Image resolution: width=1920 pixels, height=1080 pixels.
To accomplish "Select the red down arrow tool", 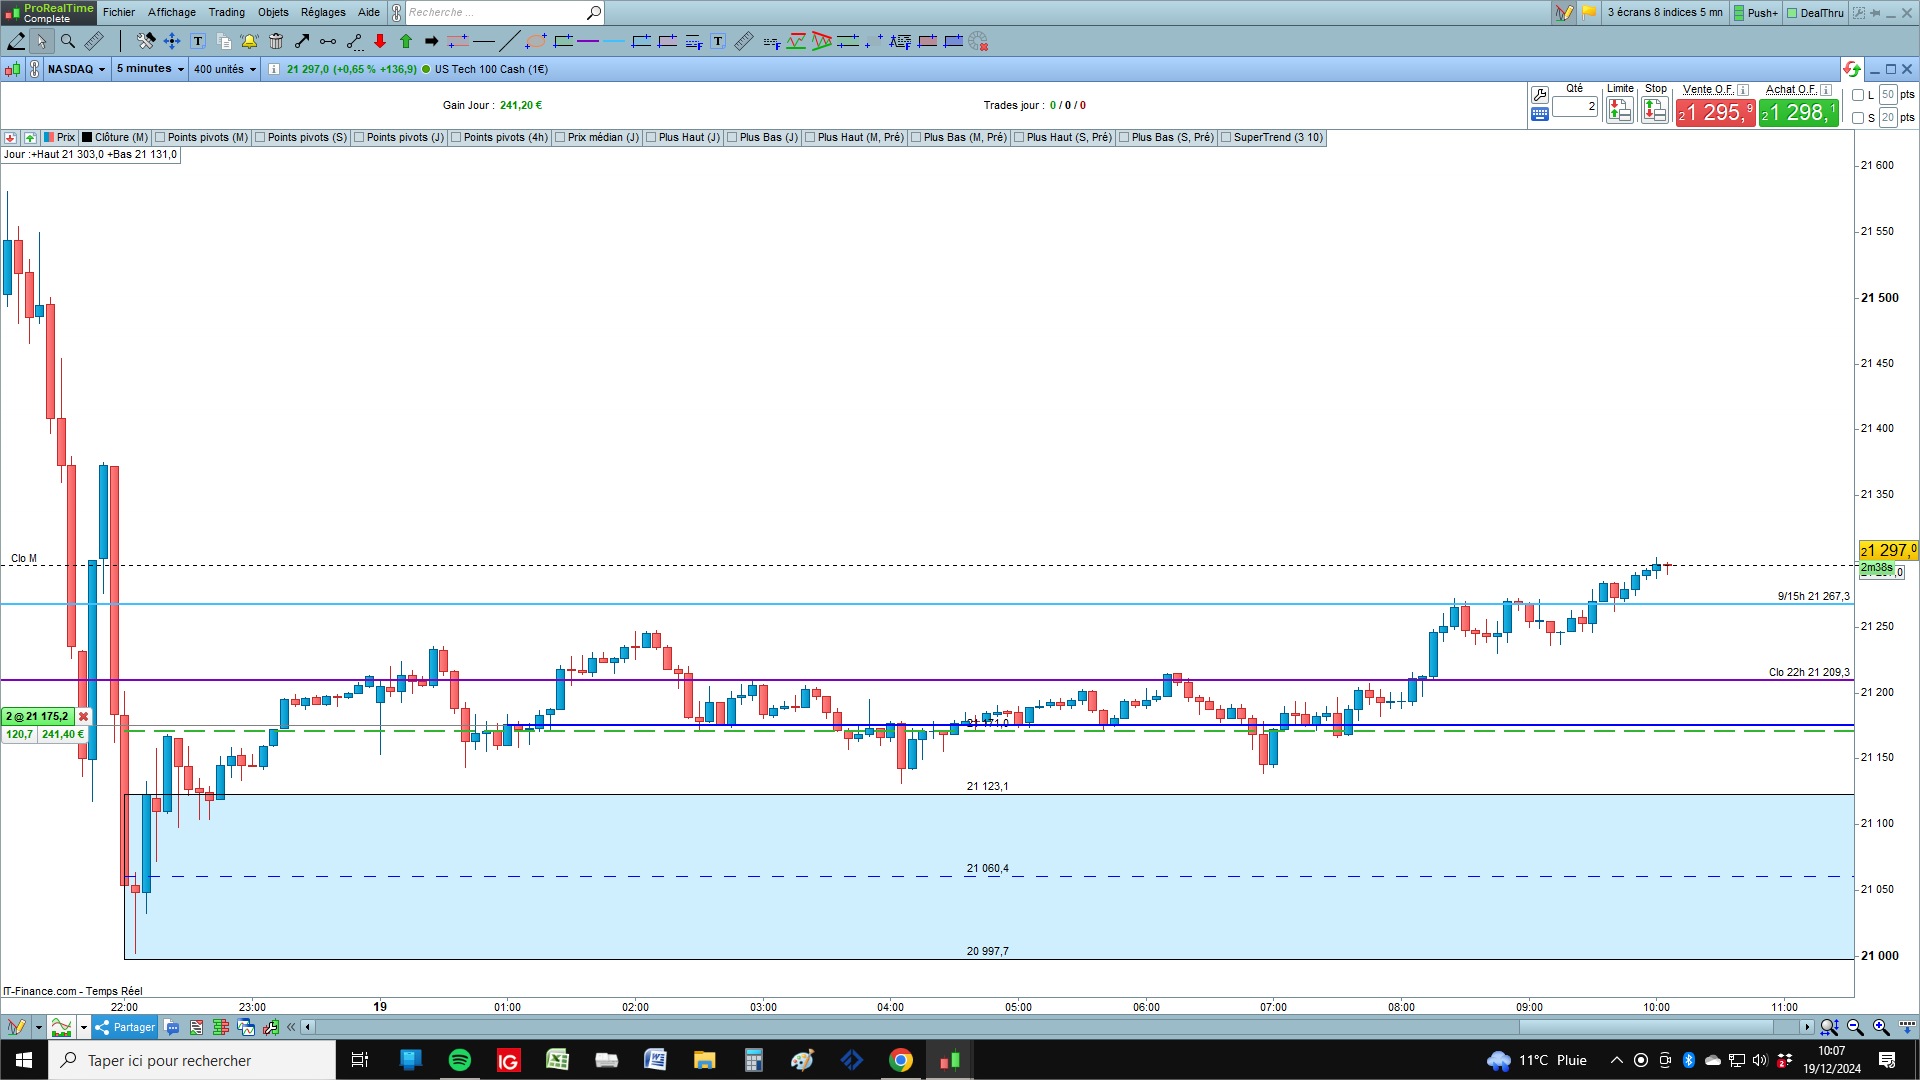I will [x=380, y=41].
